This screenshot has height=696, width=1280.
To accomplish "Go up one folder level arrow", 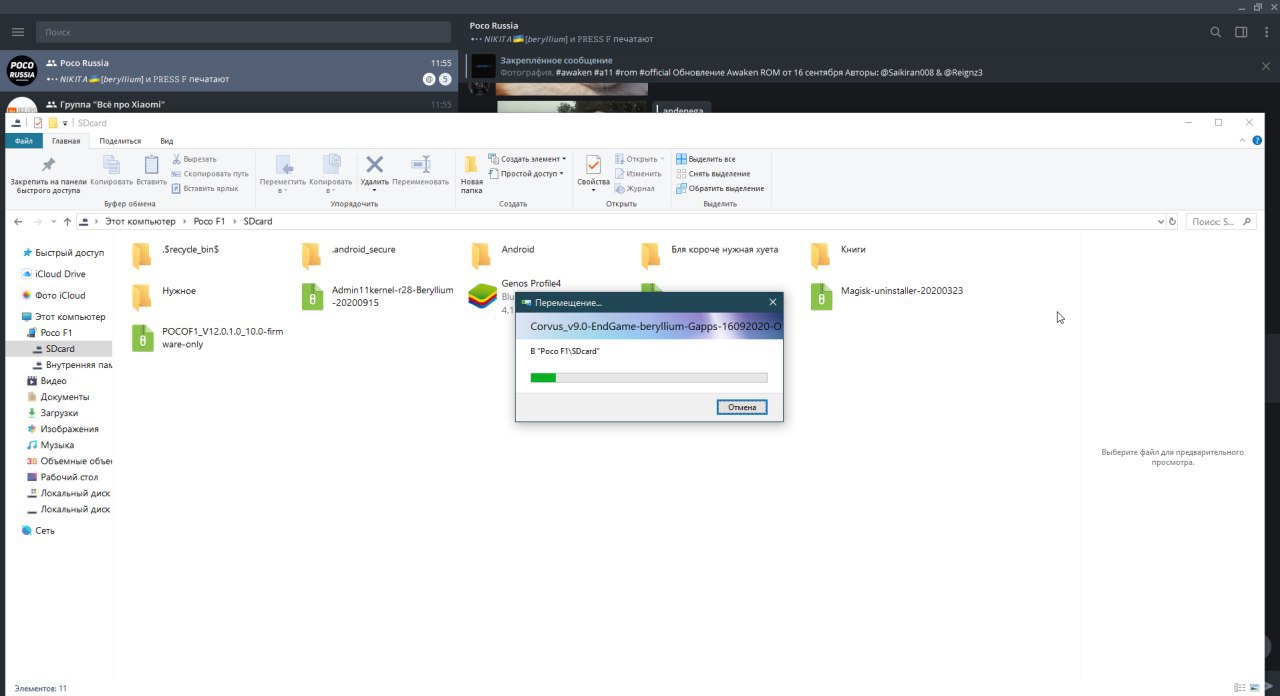I will coord(67,221).
